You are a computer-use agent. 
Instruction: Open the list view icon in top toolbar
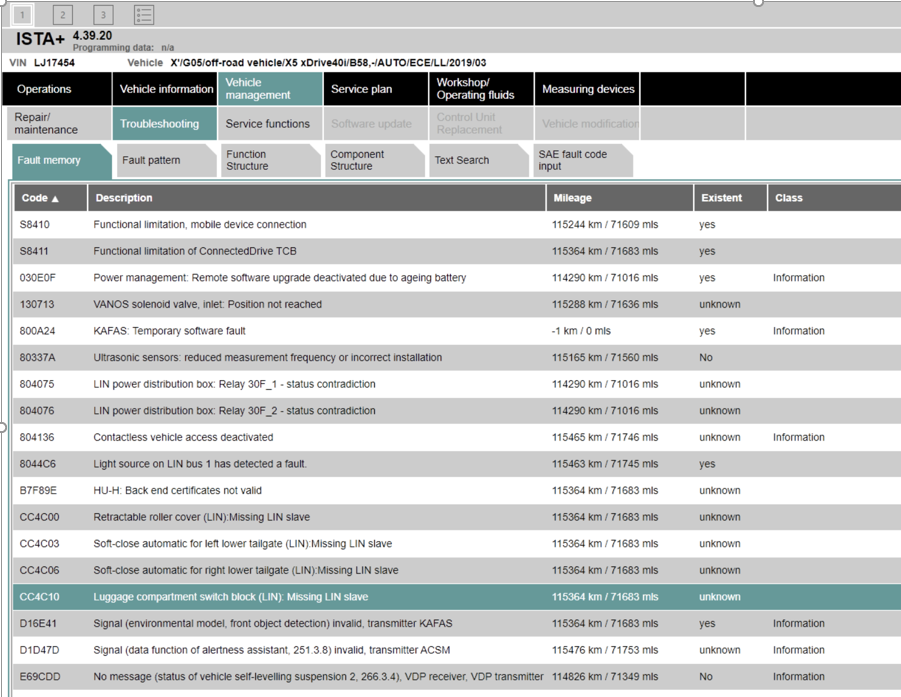(144, 14)
